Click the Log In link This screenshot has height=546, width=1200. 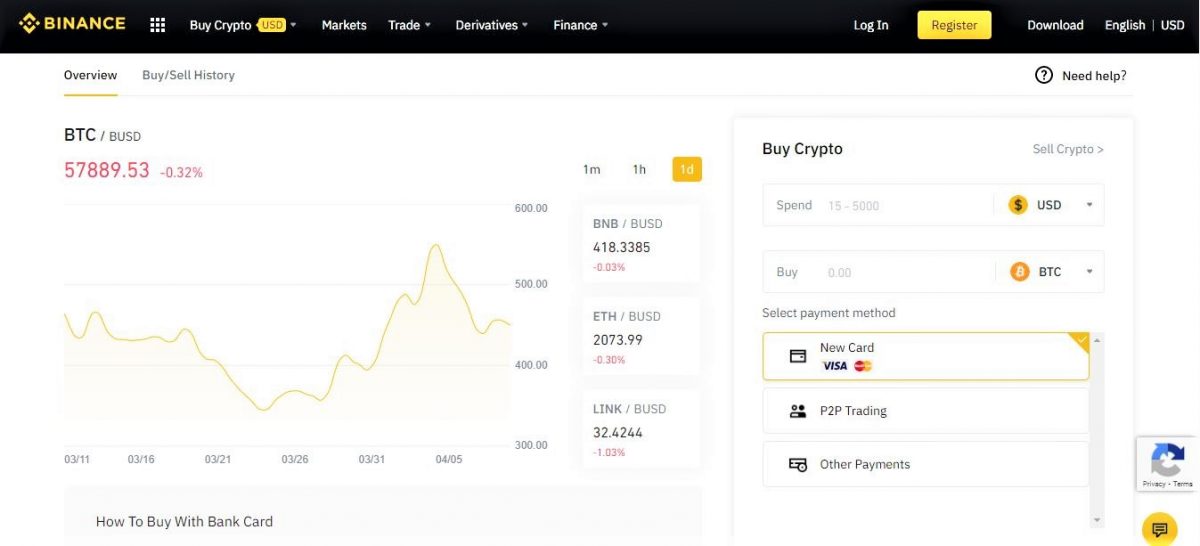point(871,25)
